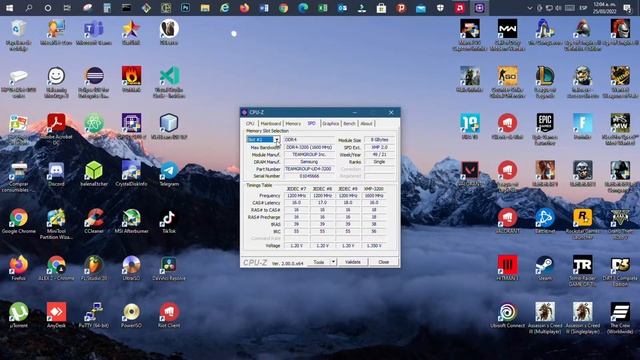Switch to the Graphics tab in CPU-Z

pyautogui.click(x=331, y=123)
